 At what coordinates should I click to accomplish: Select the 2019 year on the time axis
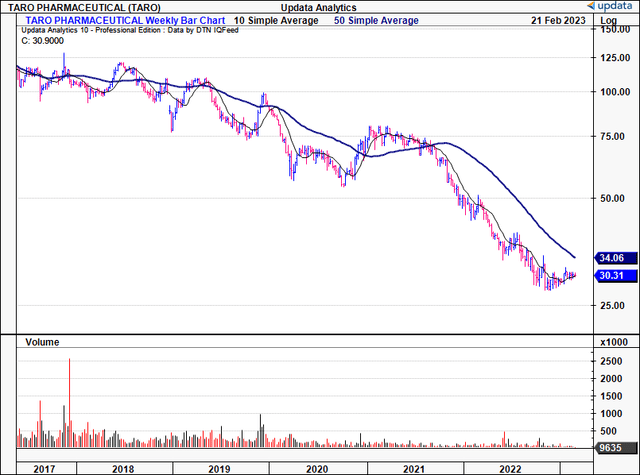tap(220, 469)
